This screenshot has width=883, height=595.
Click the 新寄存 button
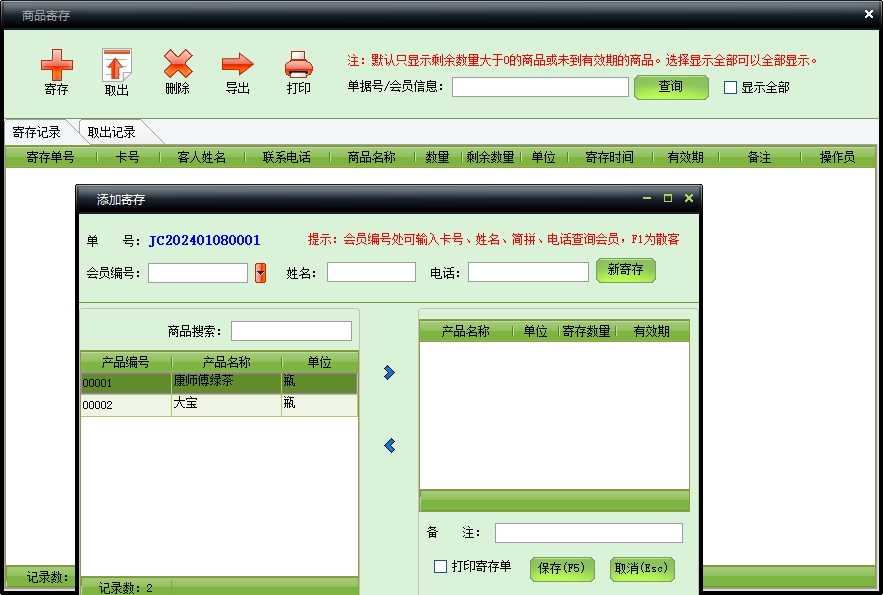[x=625, y=271]
